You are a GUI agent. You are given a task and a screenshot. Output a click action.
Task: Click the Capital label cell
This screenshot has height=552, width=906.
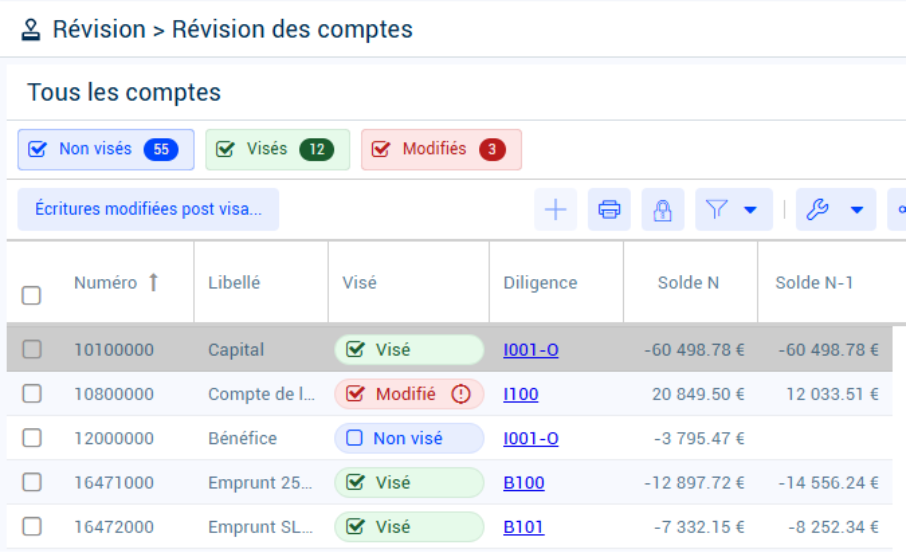[236, 350]
